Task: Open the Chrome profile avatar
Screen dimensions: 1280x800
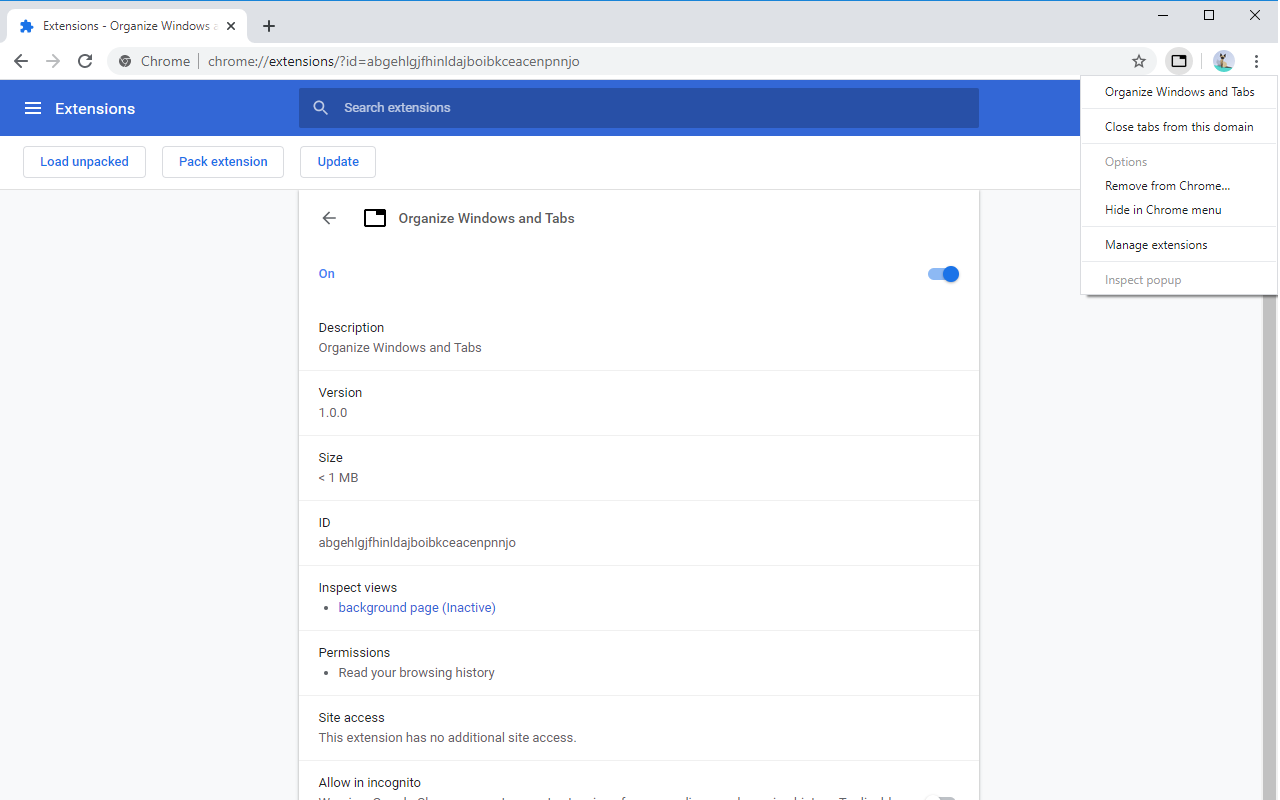Action: (1224, 61)
